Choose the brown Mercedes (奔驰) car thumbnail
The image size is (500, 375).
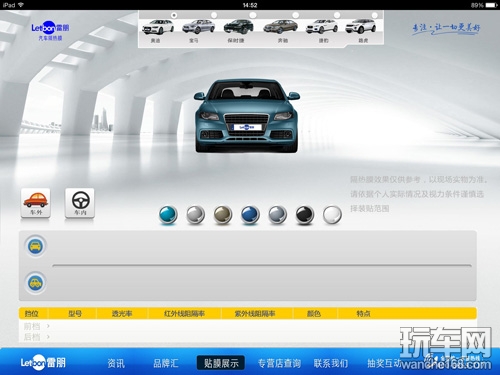pos(281,27)
